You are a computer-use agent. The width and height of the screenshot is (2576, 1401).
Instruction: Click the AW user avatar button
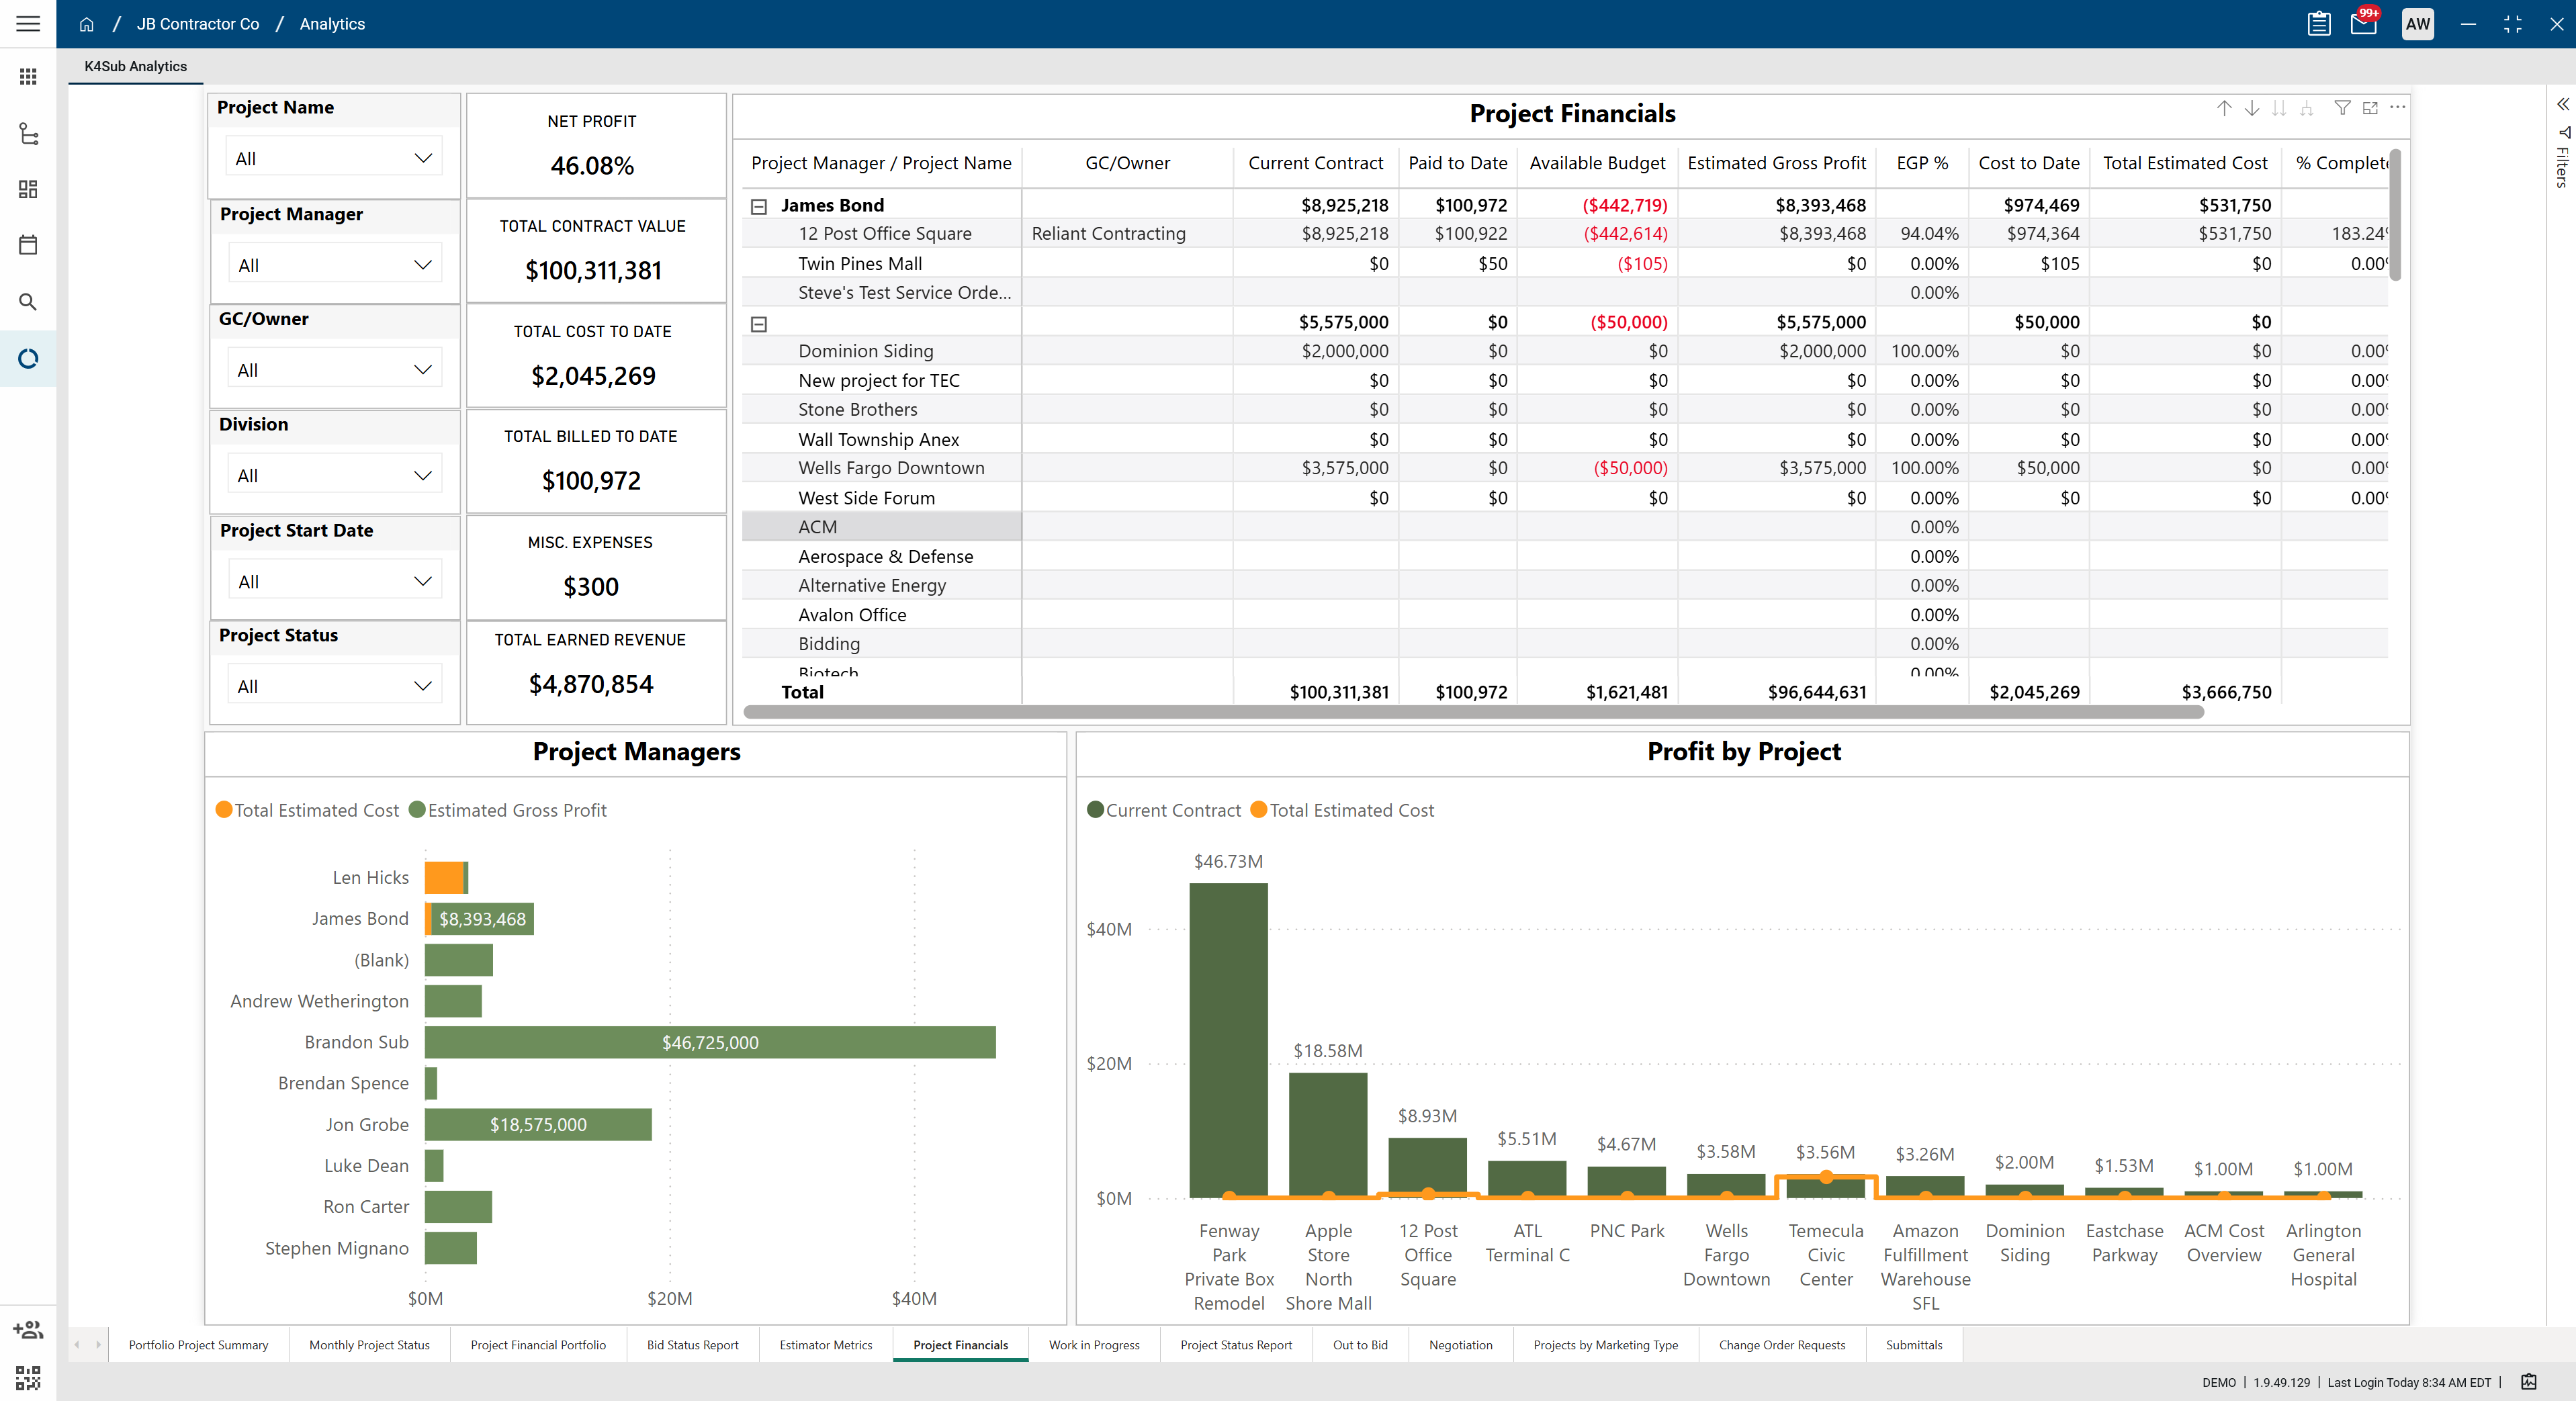[2417, 24]
